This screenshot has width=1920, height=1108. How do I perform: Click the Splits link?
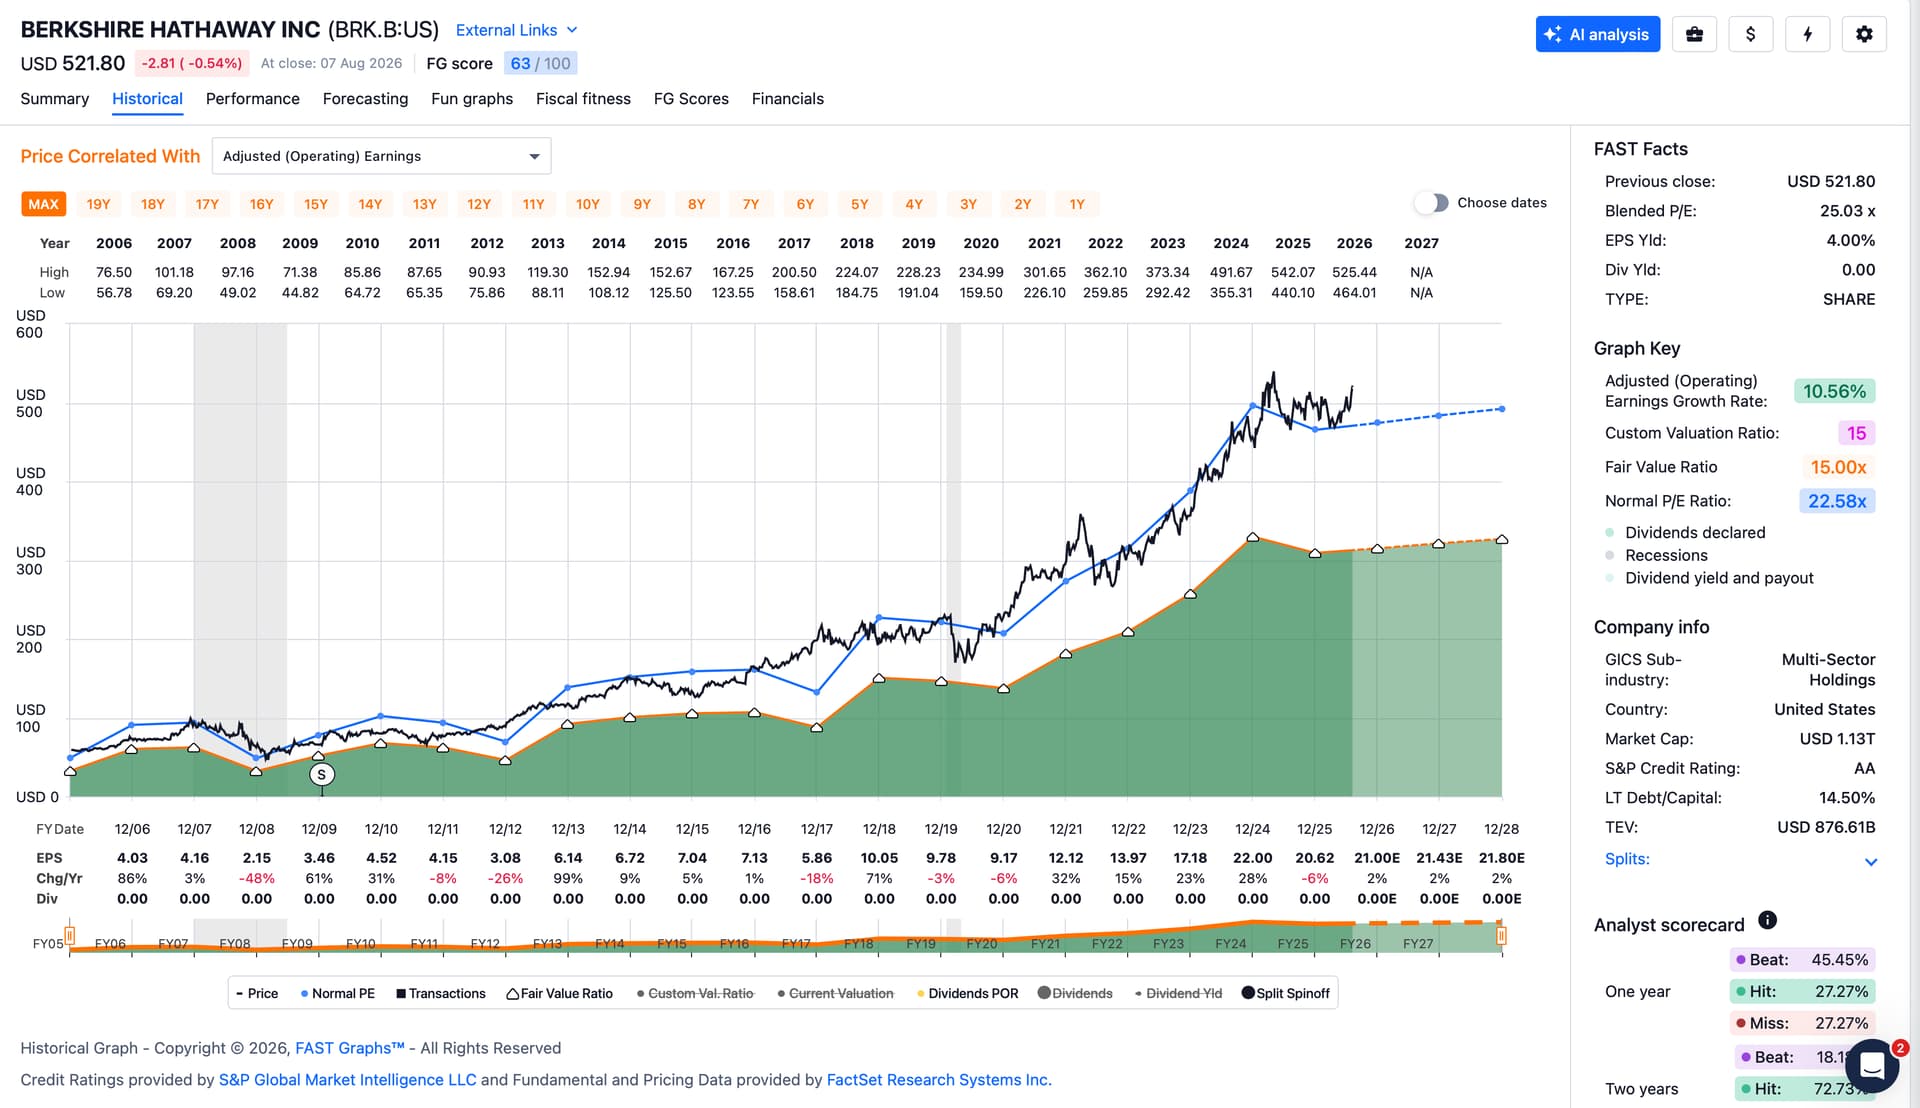click(x=1627, y=859)
